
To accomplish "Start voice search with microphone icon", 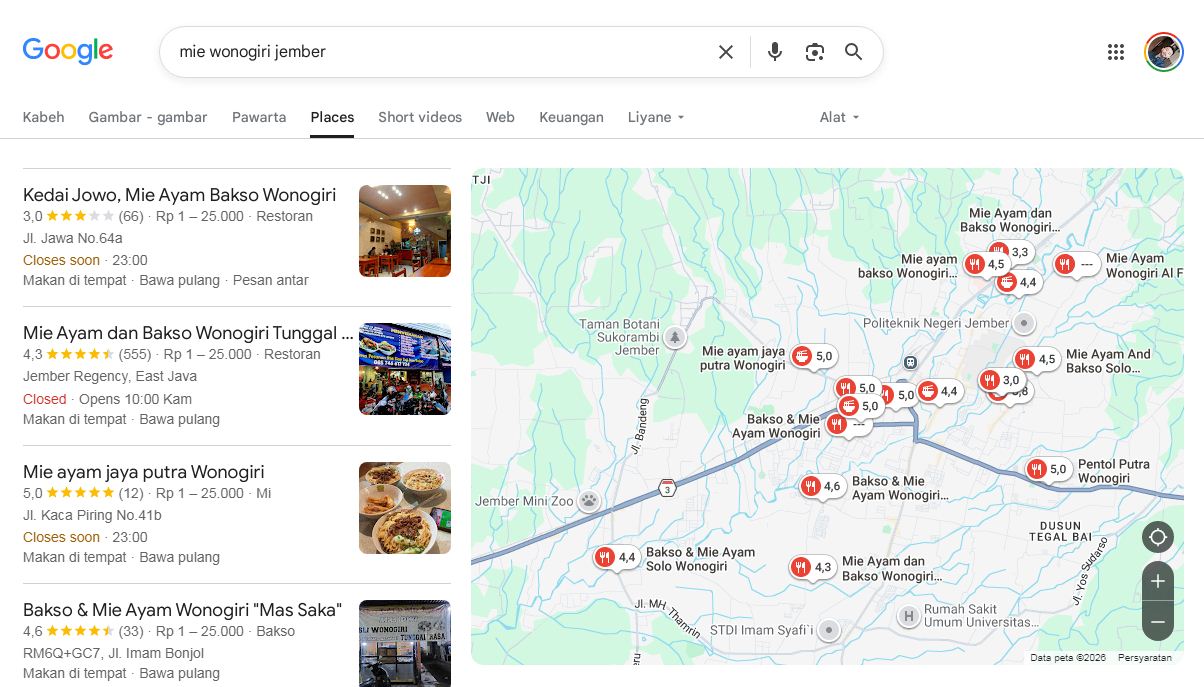I will [x=775, y=52].
